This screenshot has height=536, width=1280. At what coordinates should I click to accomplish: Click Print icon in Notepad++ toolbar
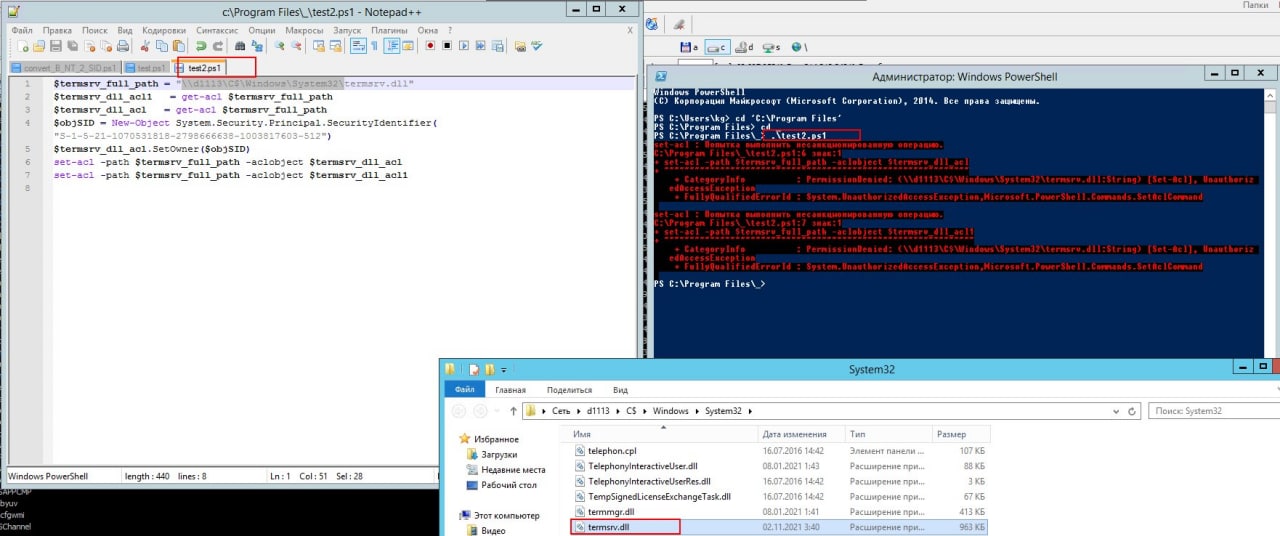(123, 46)
